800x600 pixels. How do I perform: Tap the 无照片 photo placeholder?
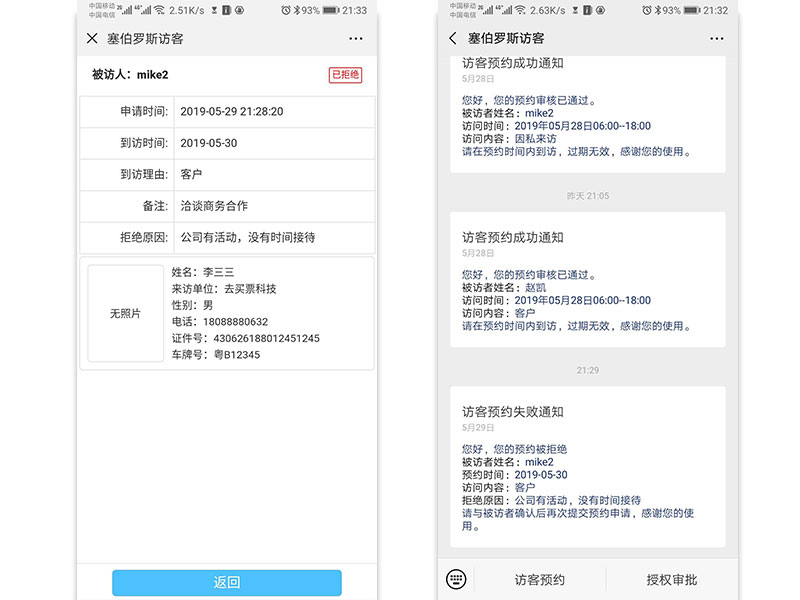pyautogui.click(x=125, y=312)
